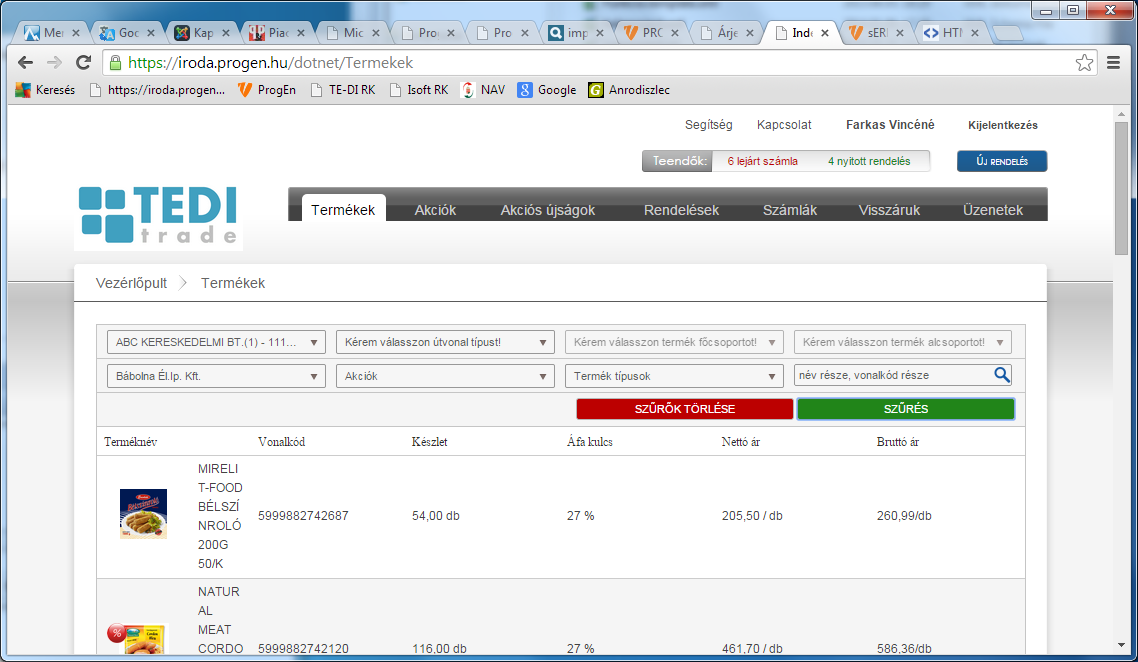The height and width of the screenshot is (662, 1138).
Task: Select barcode text 5999882742687
Action: (x=303, y=516)
